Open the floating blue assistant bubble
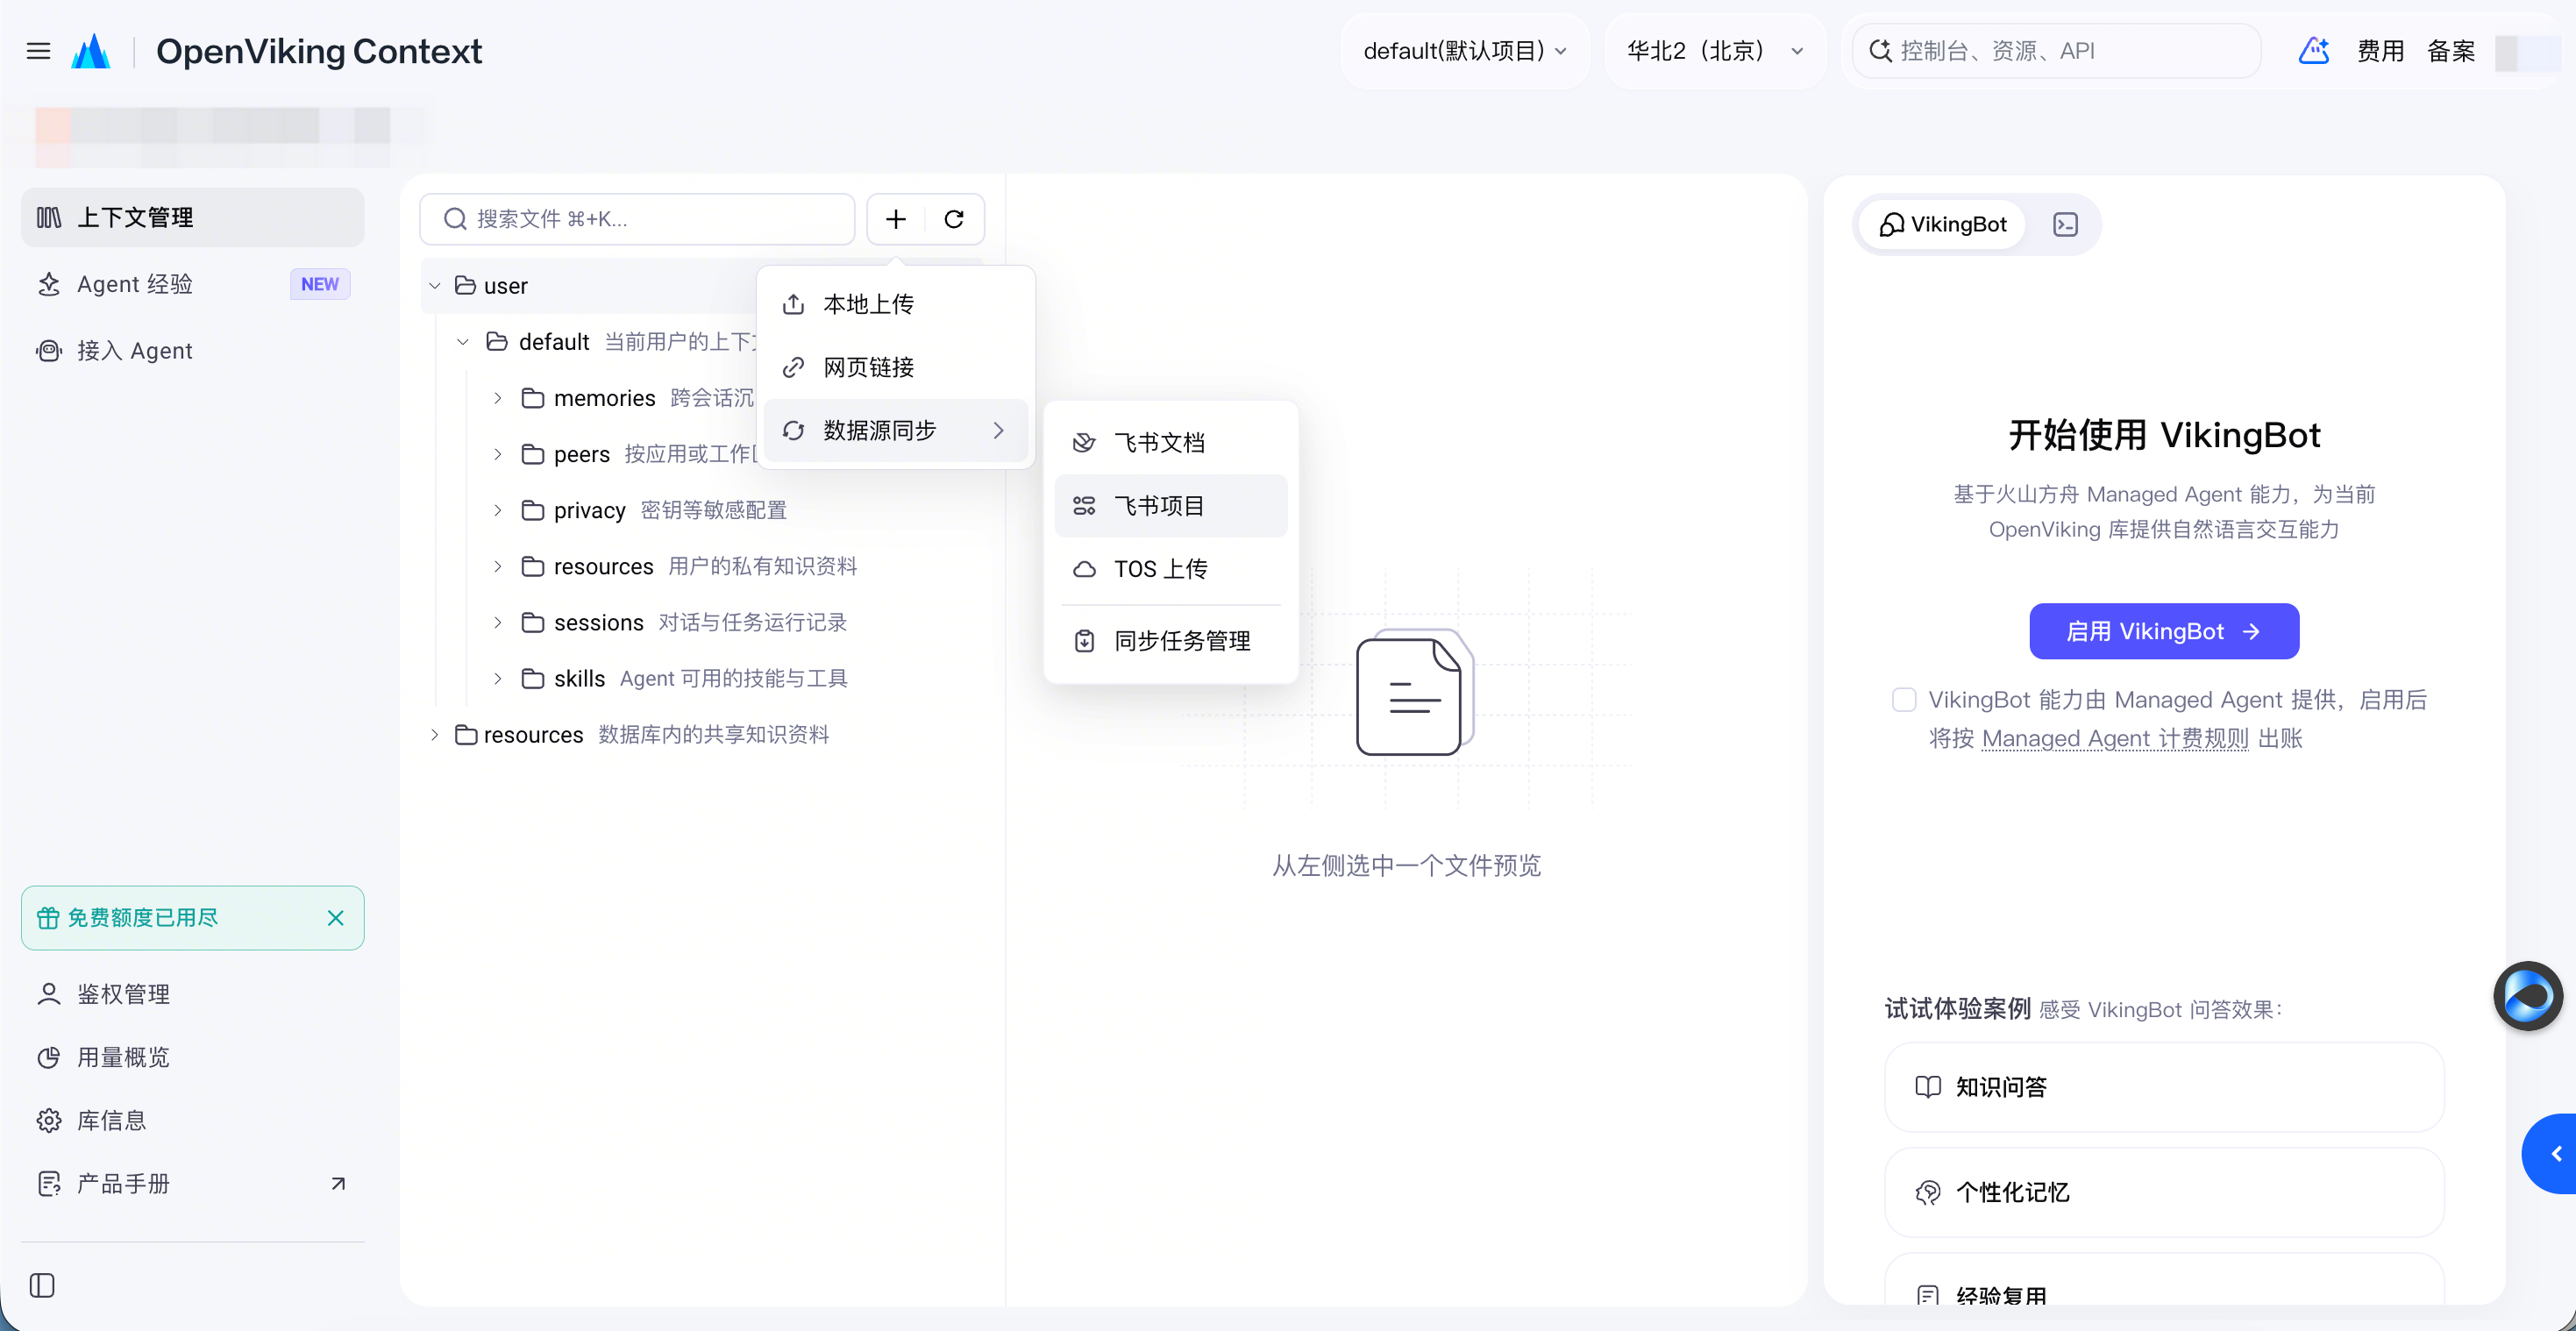This screenshot has width=2576, height=1331. pyautogui.click(x=2528, y=996)
